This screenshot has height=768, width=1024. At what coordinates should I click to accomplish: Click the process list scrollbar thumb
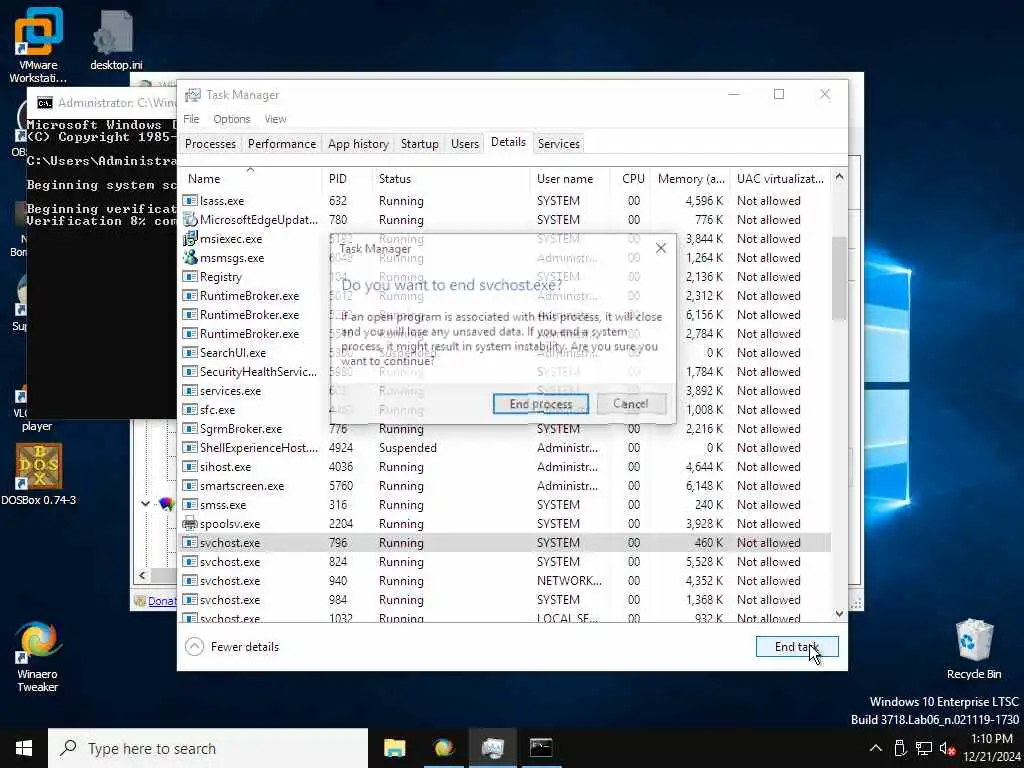(x=839, y=278)
